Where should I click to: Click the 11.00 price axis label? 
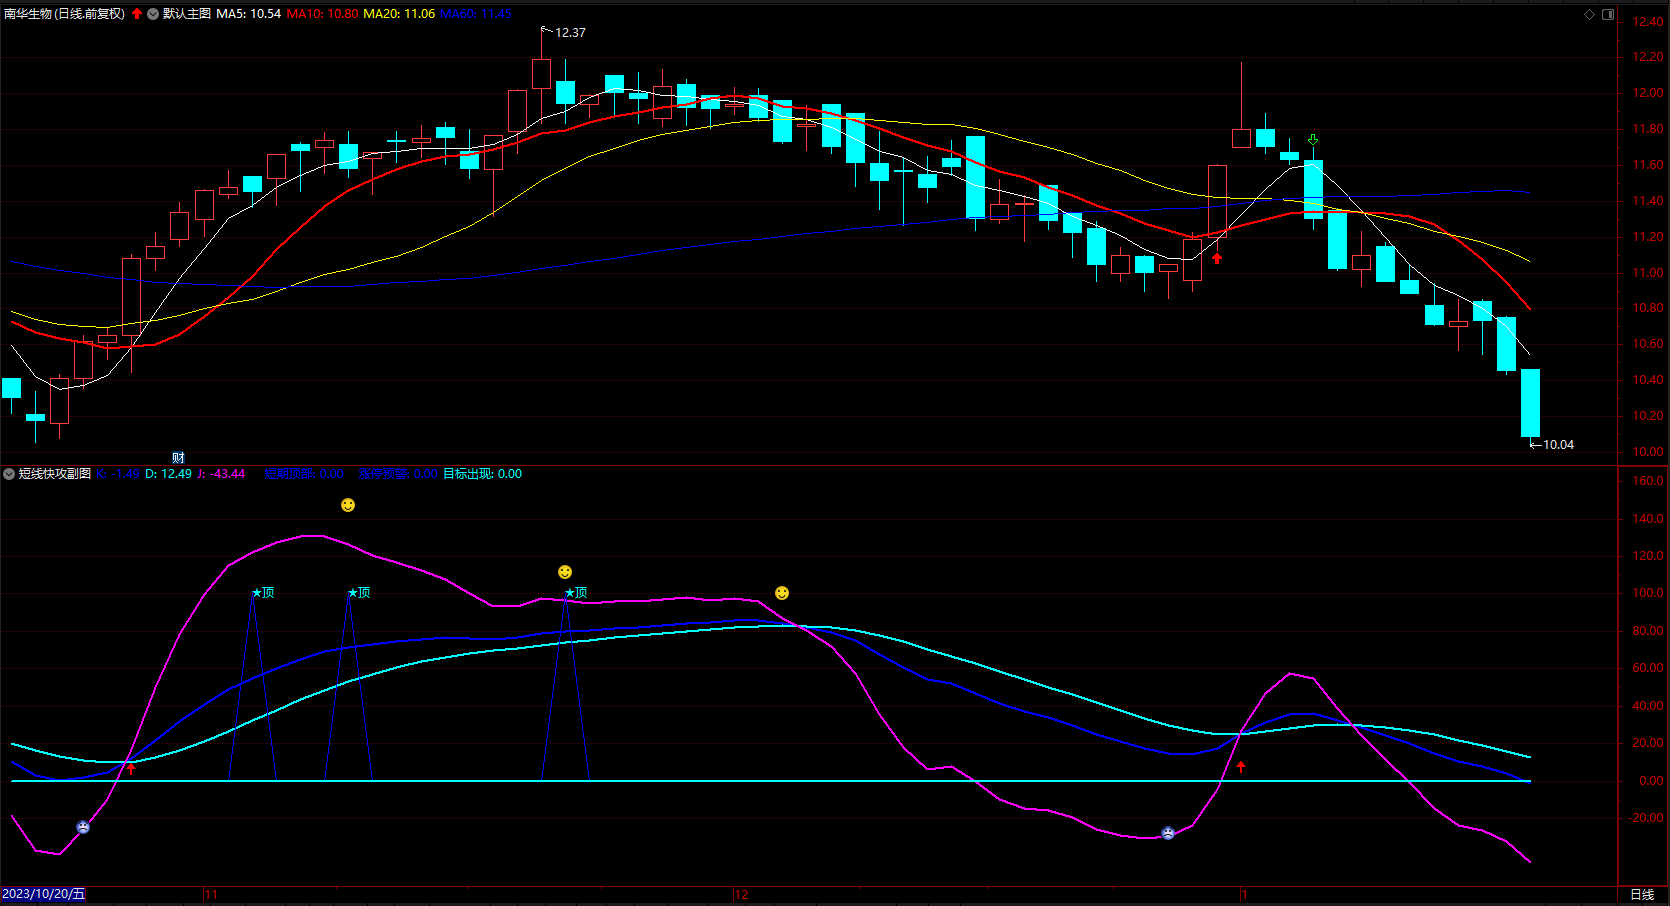pyautogui.click(x=1648, y=273)
